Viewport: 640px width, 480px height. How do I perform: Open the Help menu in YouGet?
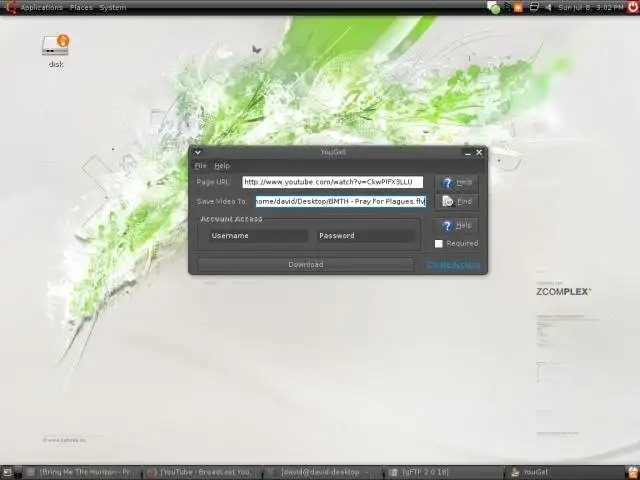tap(222, 166)
